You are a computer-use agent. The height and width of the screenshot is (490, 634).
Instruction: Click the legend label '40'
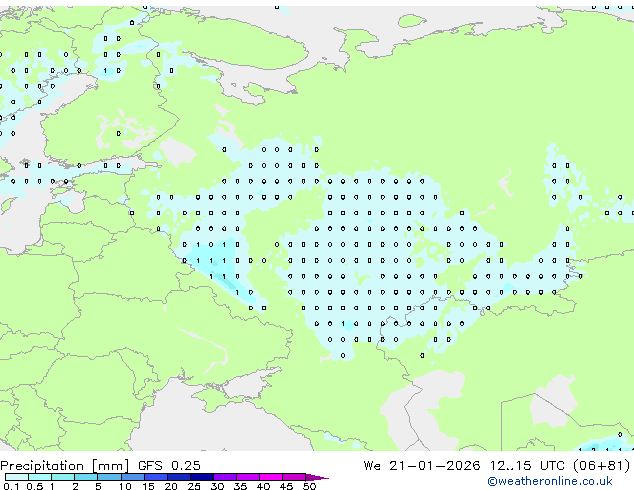(263, 486)
